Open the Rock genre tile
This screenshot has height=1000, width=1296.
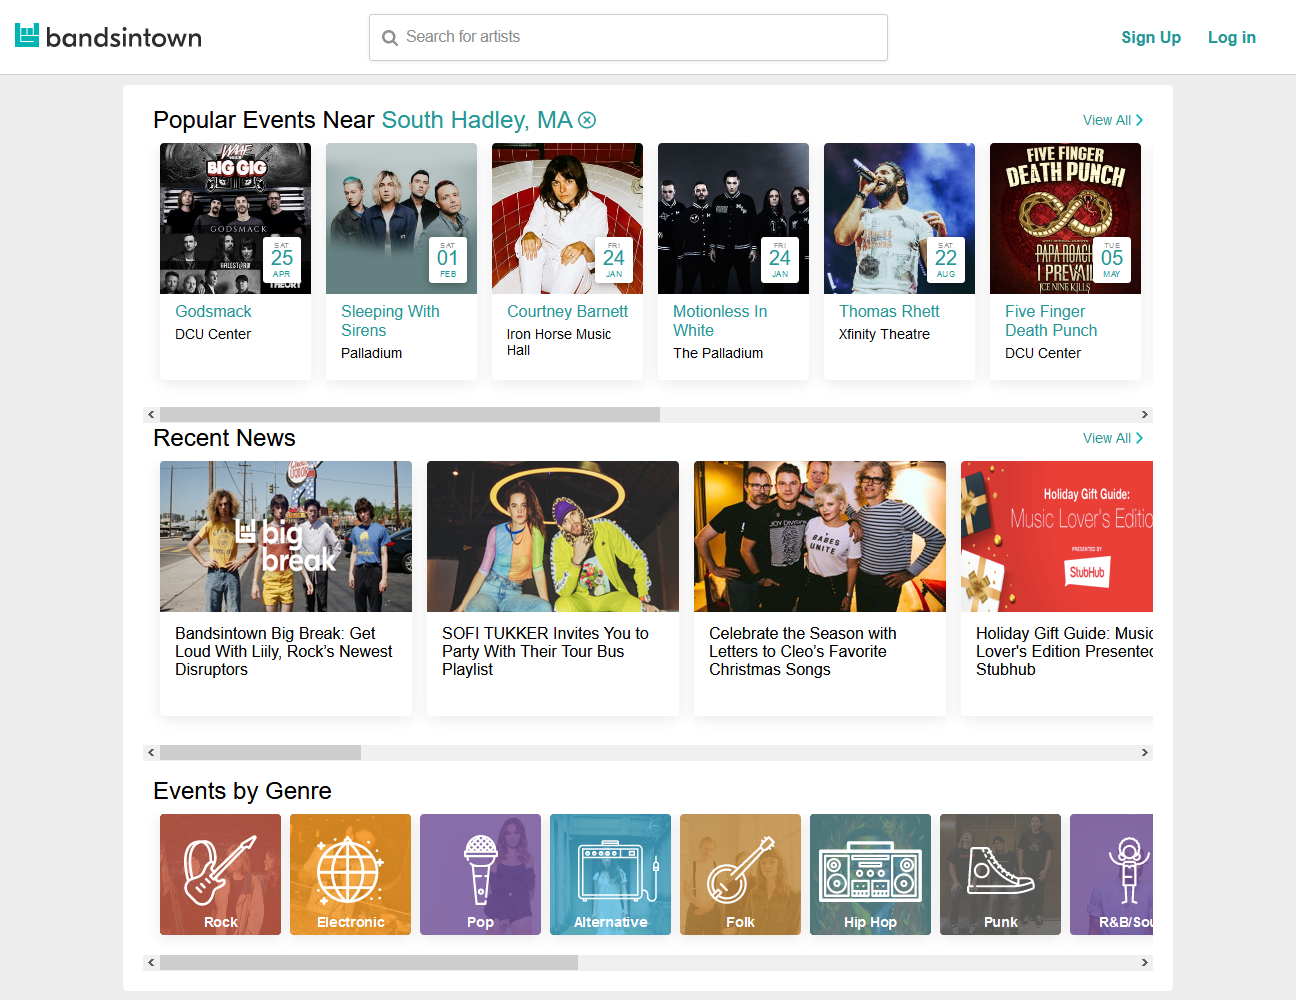pos(220,874)
